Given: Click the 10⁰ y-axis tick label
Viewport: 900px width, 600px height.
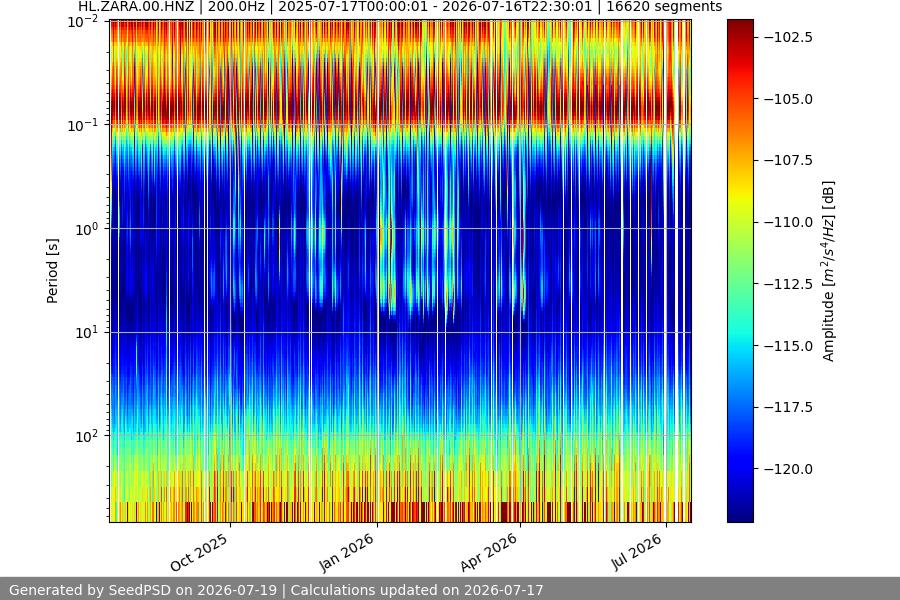Looking at the screenshot, I should 86,229.
